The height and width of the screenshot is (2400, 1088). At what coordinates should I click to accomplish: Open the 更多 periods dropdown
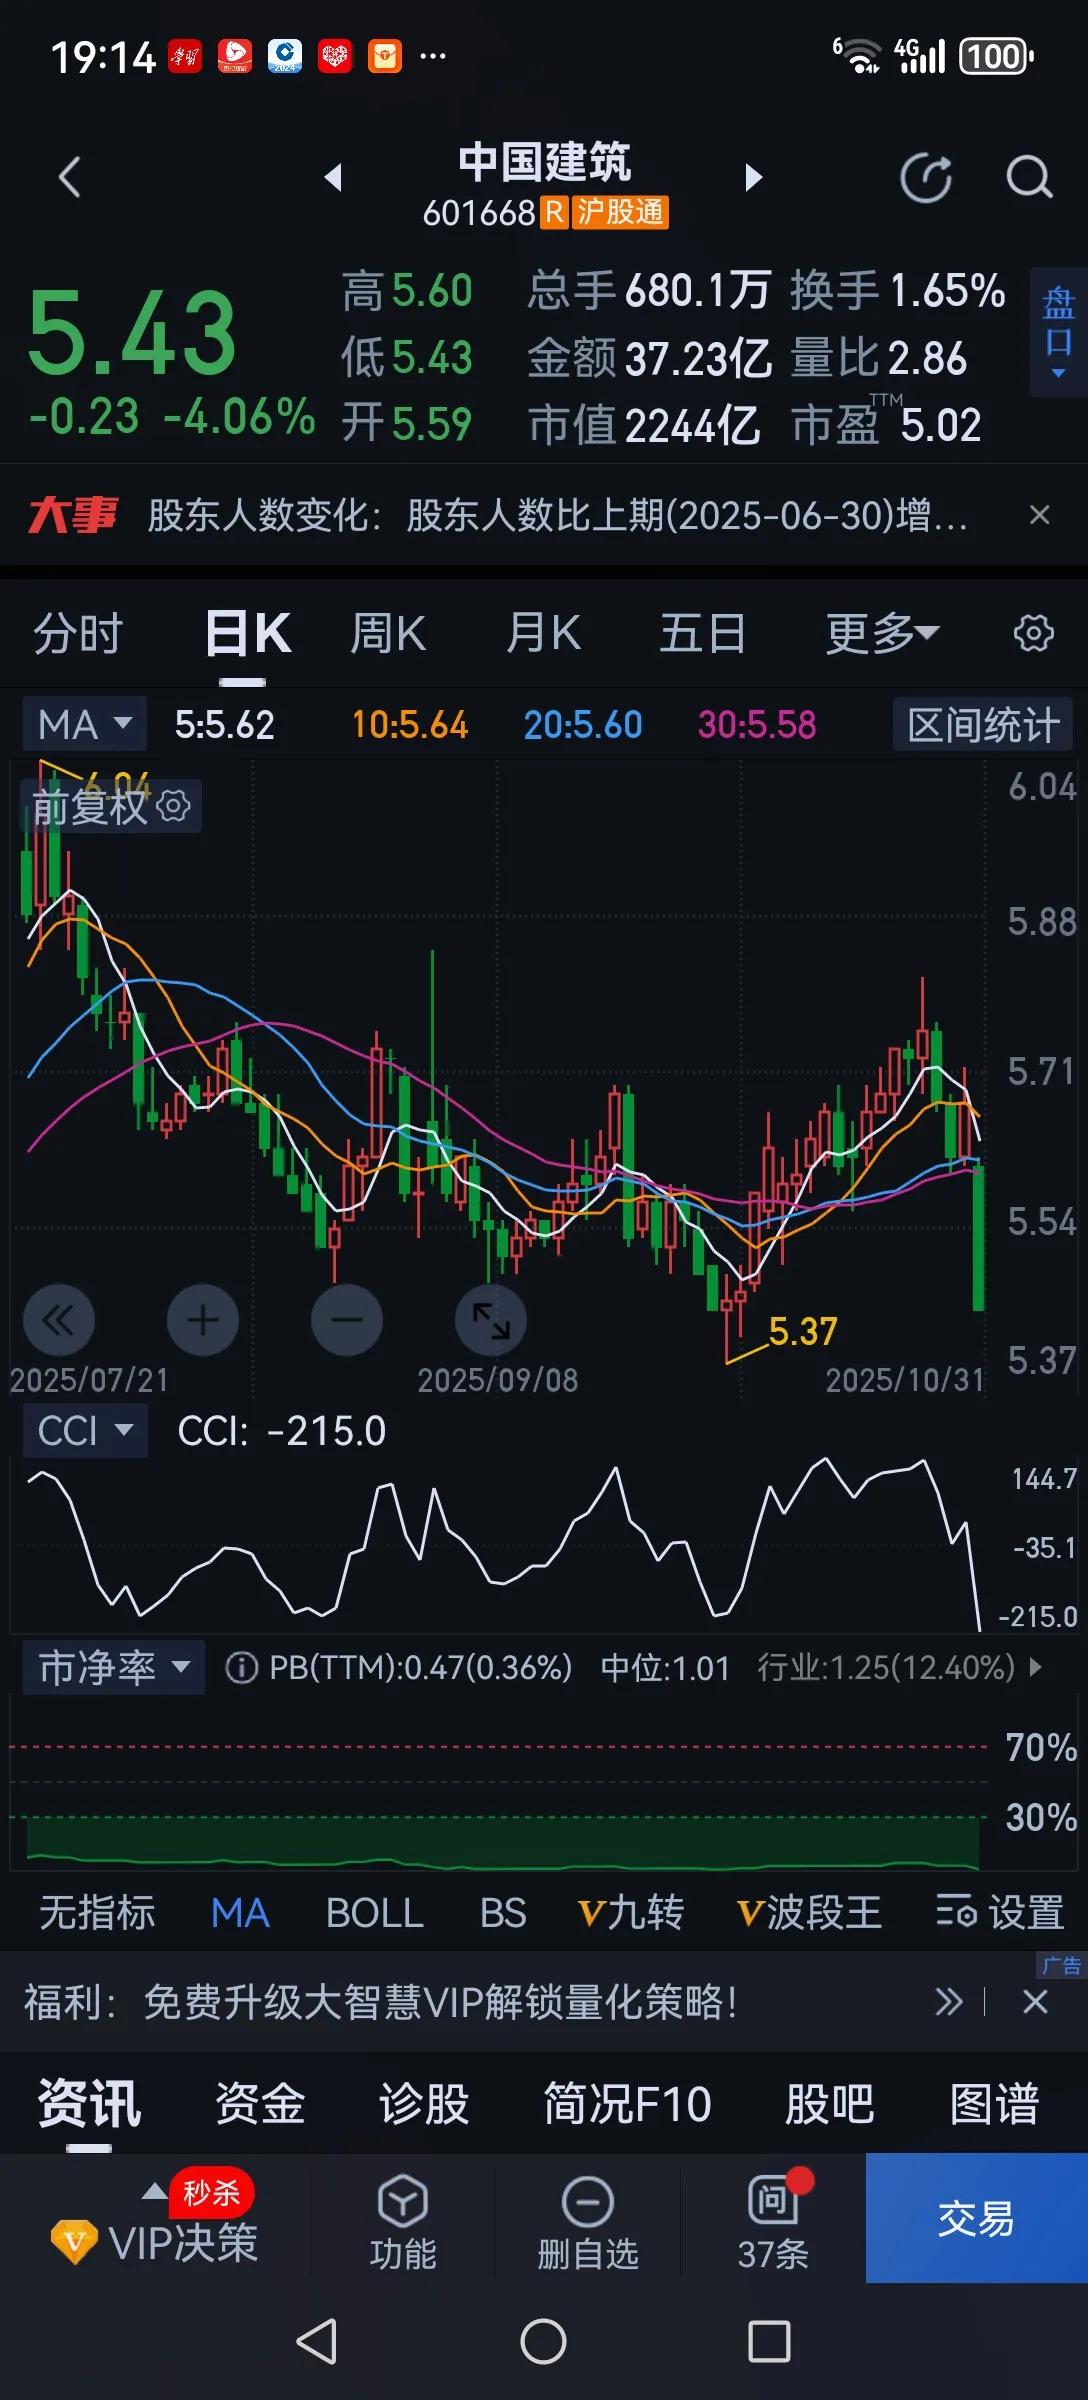882,634
